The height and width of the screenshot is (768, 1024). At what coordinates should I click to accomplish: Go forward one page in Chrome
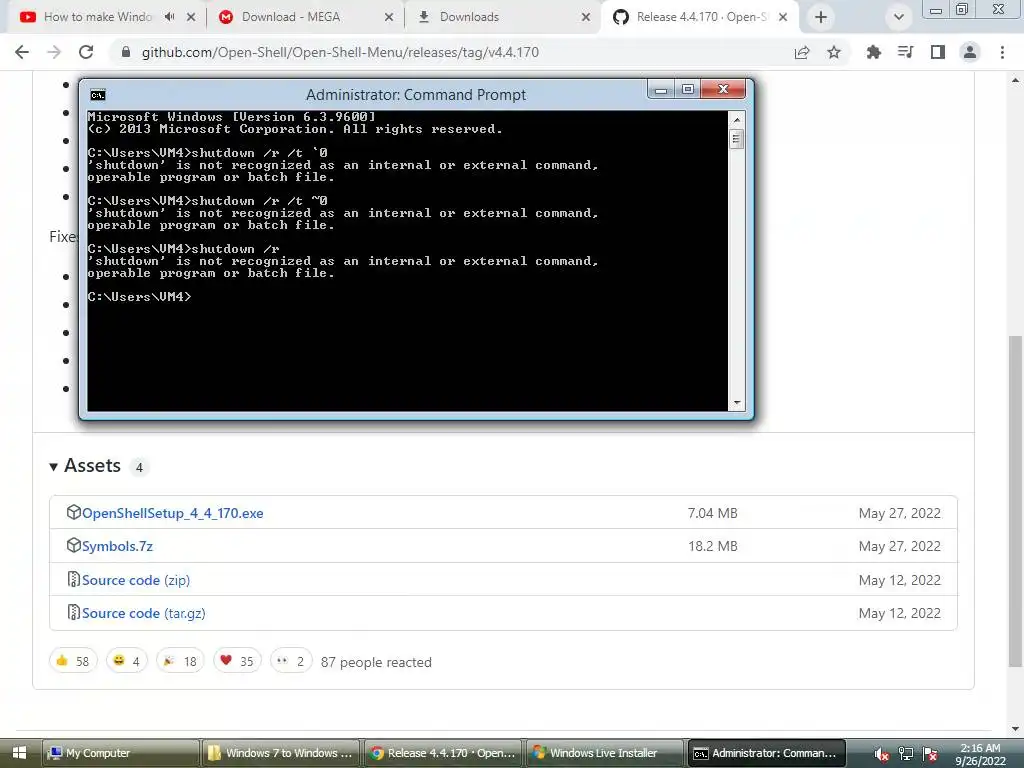coord(54,52)
